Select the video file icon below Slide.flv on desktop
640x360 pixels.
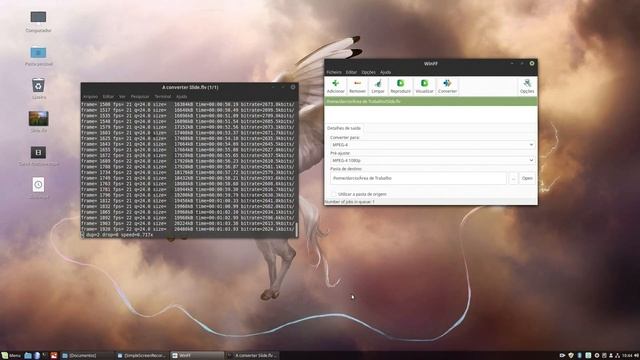tap(38, 152)
